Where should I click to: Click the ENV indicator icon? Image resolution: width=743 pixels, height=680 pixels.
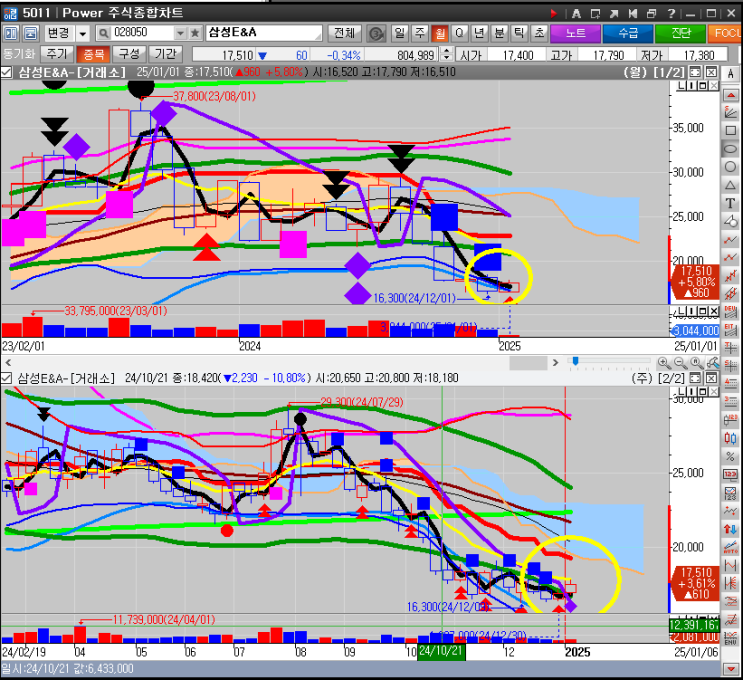[730, 638]
